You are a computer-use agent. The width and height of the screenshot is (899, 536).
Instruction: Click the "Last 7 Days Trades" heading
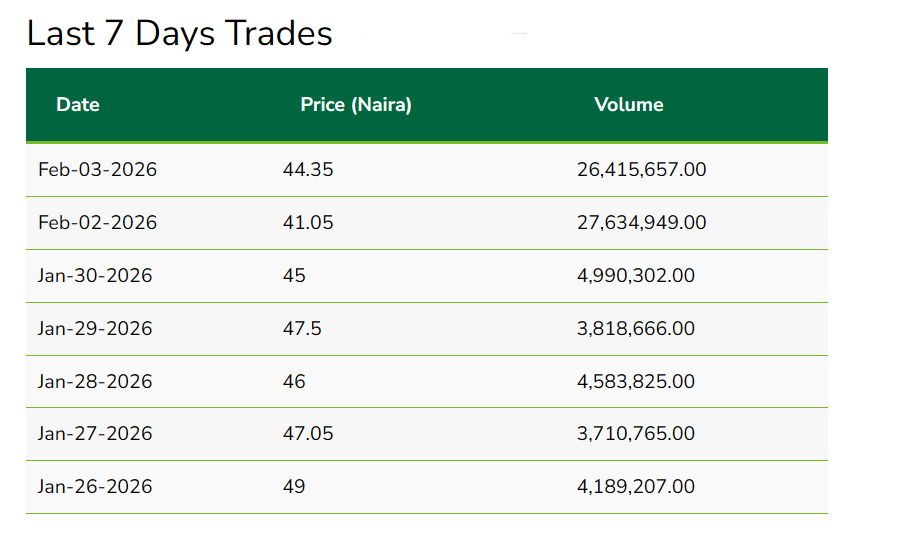coord(179,34)
